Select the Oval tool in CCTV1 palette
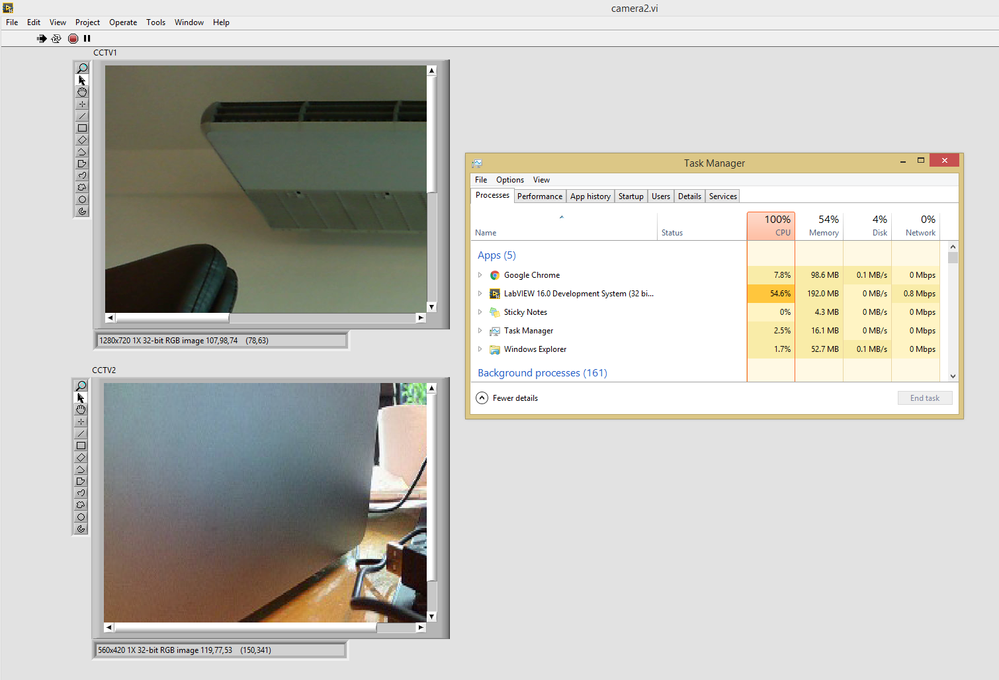This screenshot has width=999, height=680. pyautogui.click(x=82, y=199)
